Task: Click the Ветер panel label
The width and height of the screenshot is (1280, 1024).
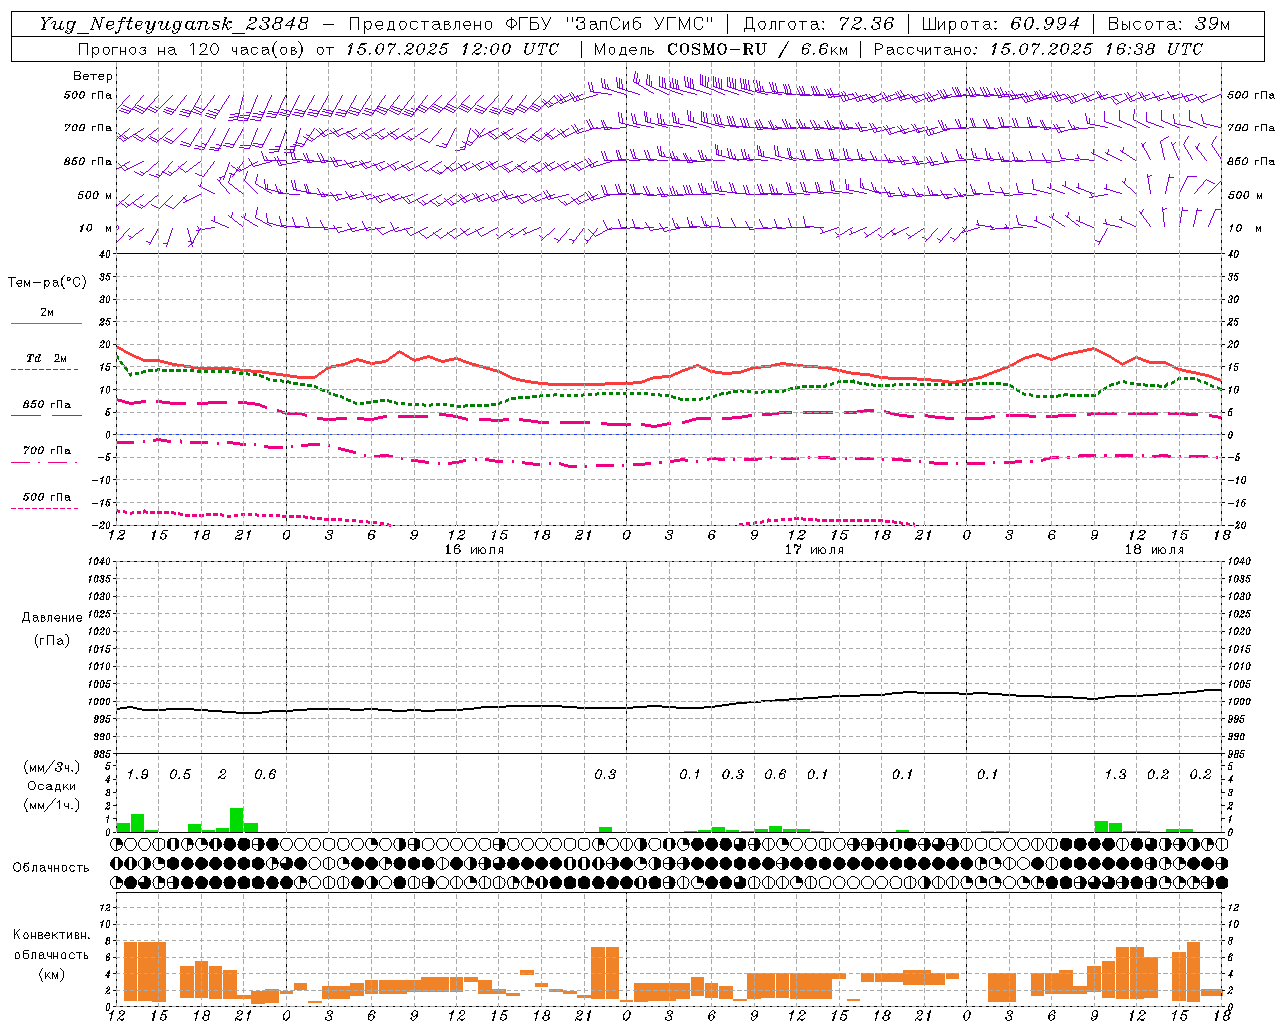Action: point(93,76)
